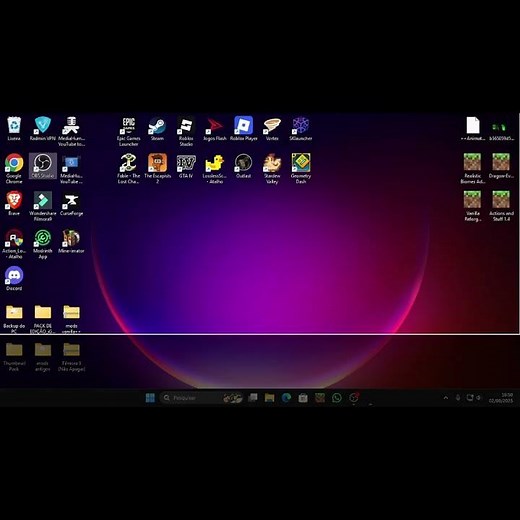Launch Roblox Player shortcut
The width and height of the screenshot is (520, 520).
pos(243,128)
